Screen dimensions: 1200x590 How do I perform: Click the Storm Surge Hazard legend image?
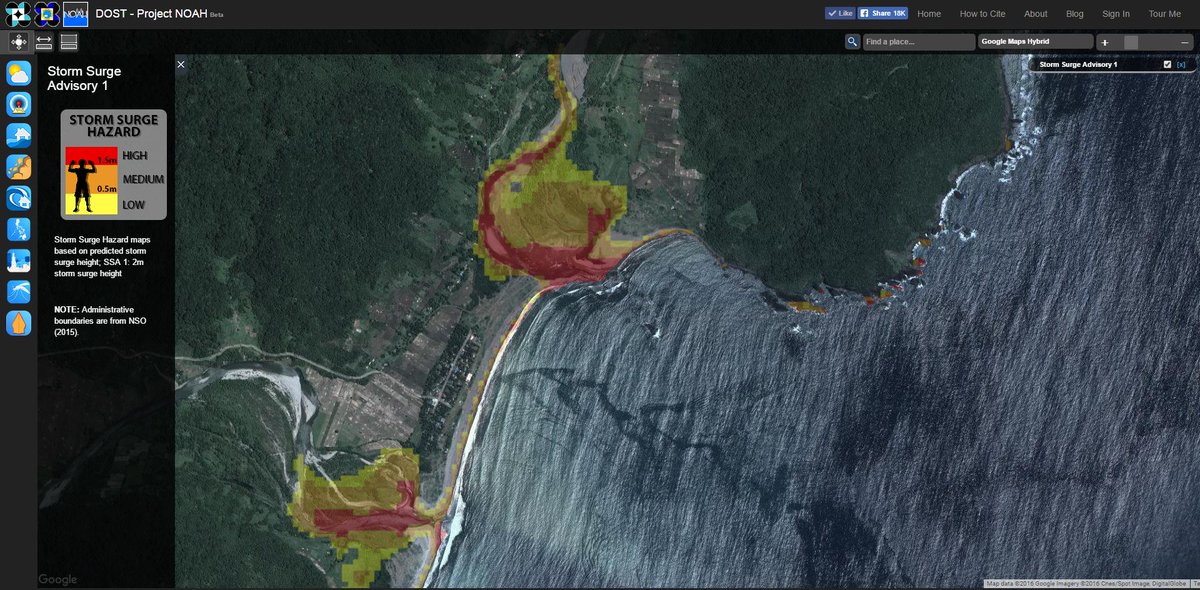(x=113, y=164)
